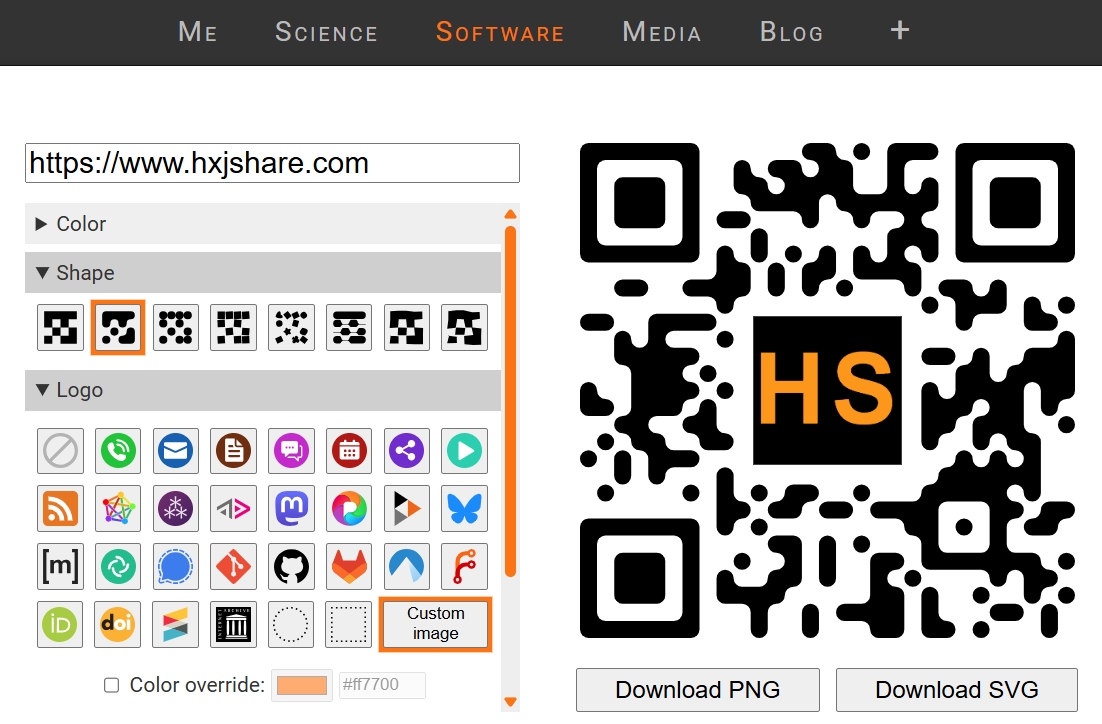
Task: Enable the Color override checkbox
Action: pos(112,685)
